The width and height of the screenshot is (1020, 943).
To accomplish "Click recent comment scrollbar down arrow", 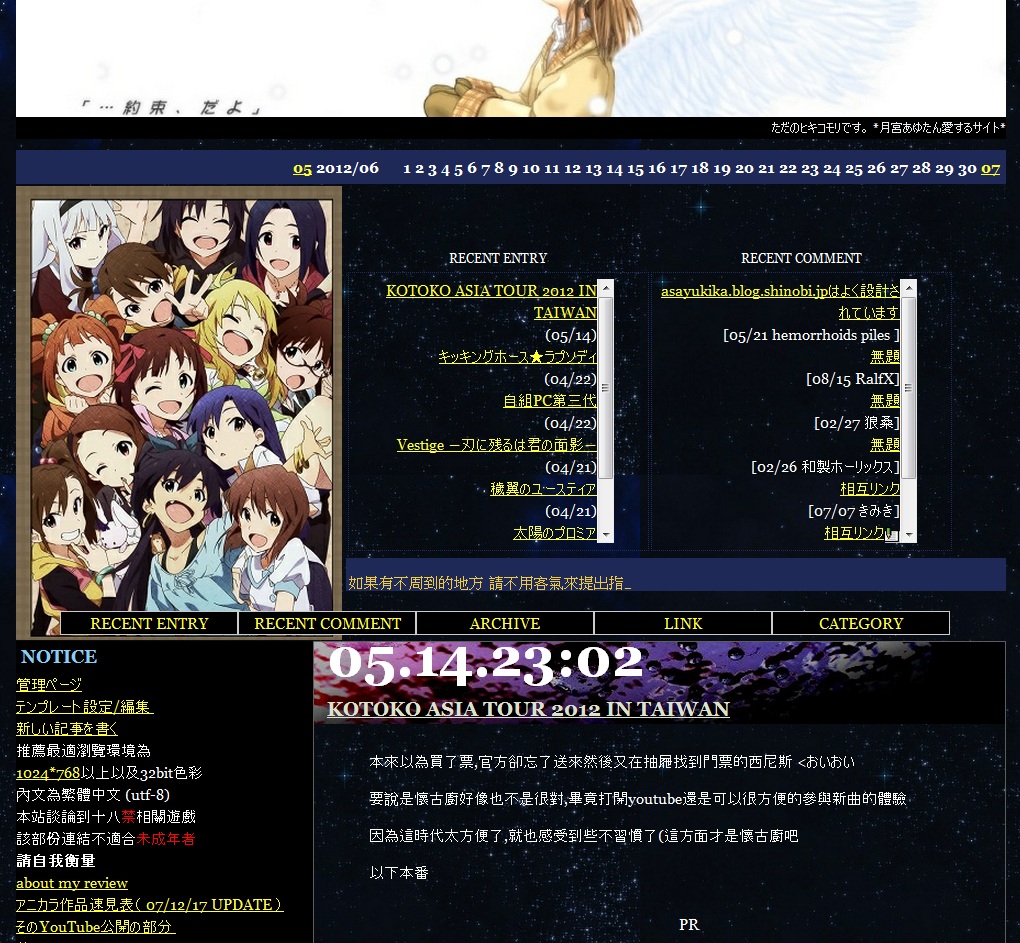I will point(909,535).
